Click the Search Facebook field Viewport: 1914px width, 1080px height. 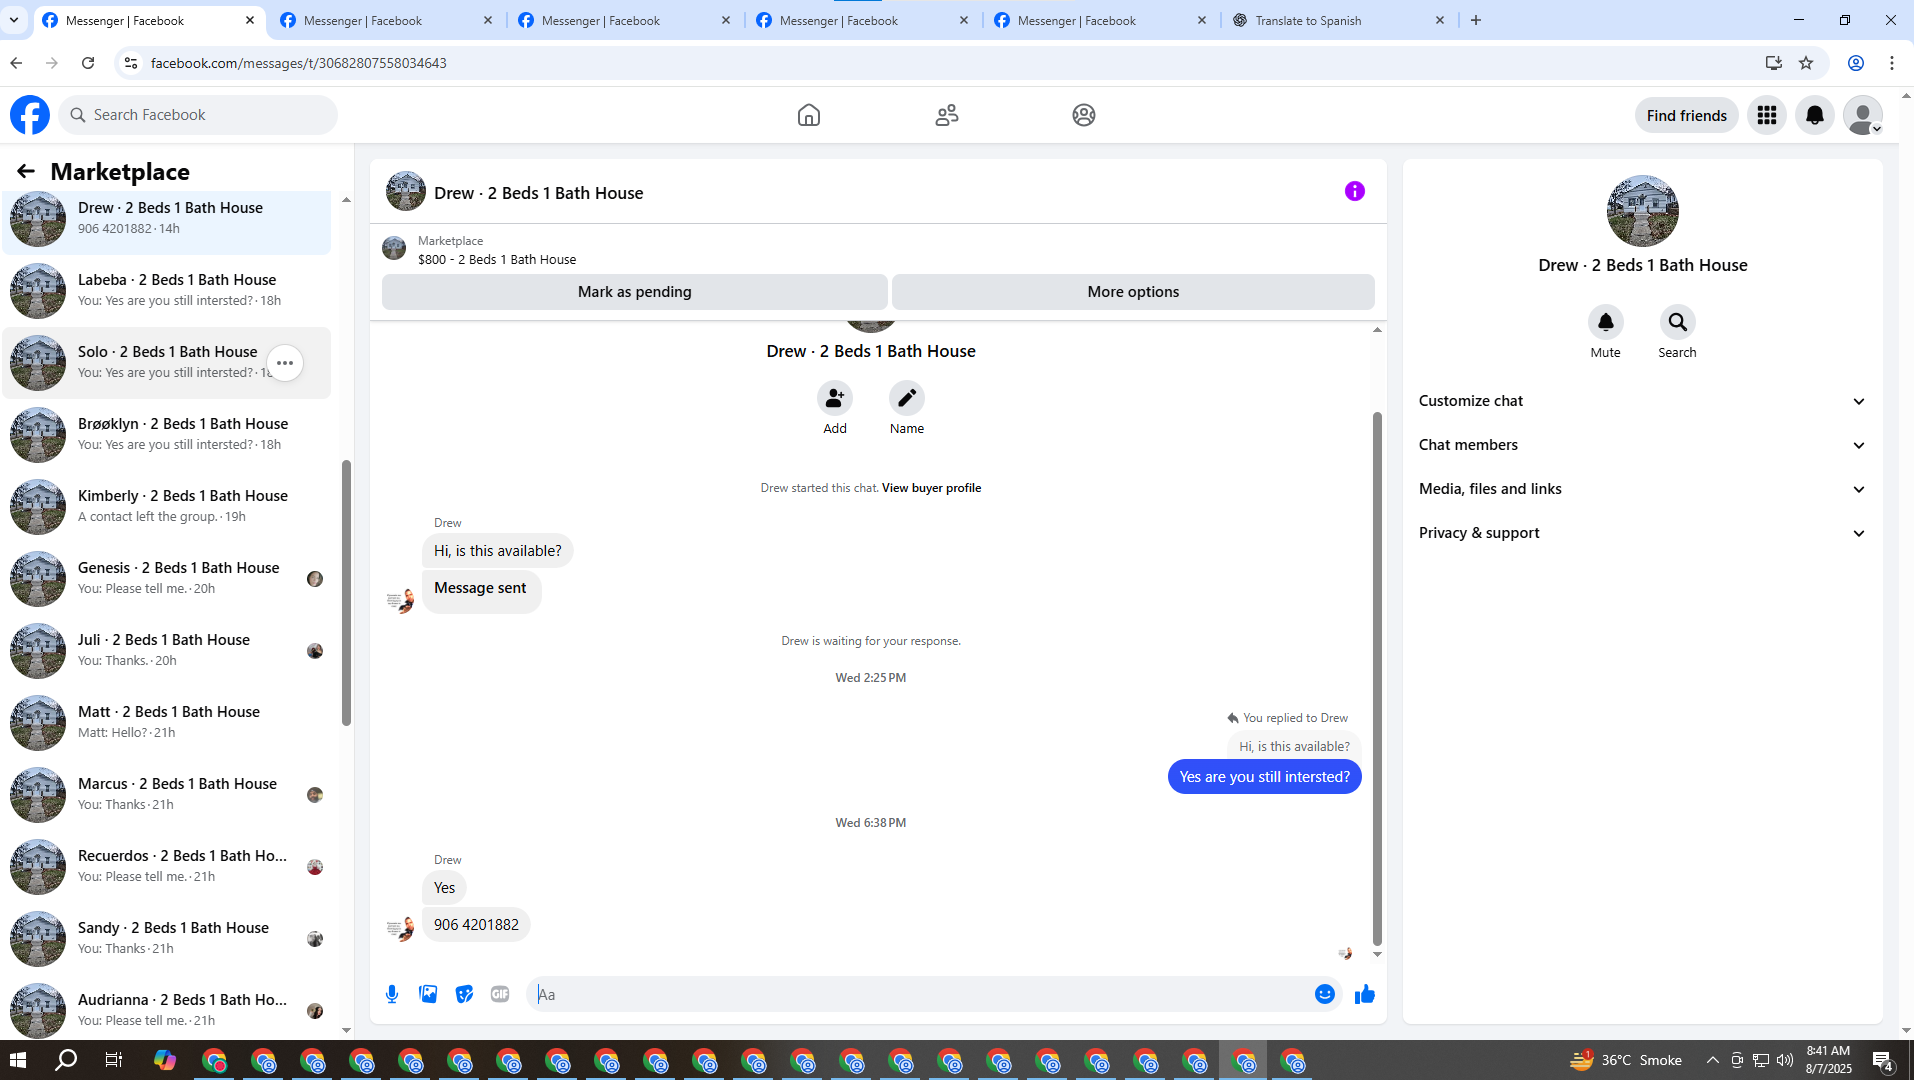198,115
